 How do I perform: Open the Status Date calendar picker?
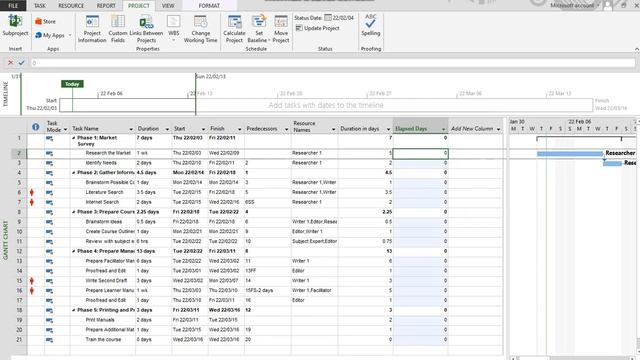(328, 18)
